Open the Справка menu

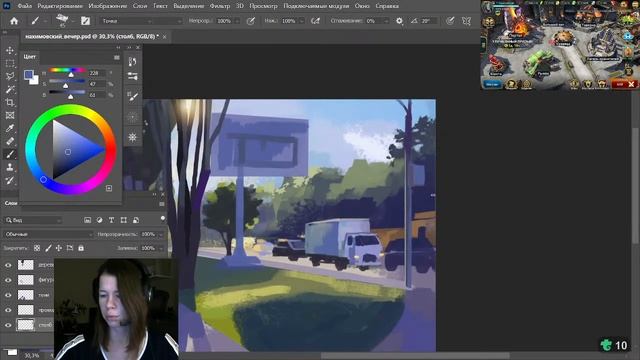pyautogui.click(x=387, y=6)
